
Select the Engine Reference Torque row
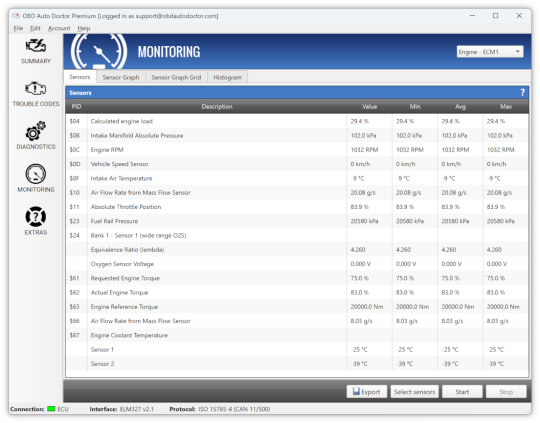[297, 307]
